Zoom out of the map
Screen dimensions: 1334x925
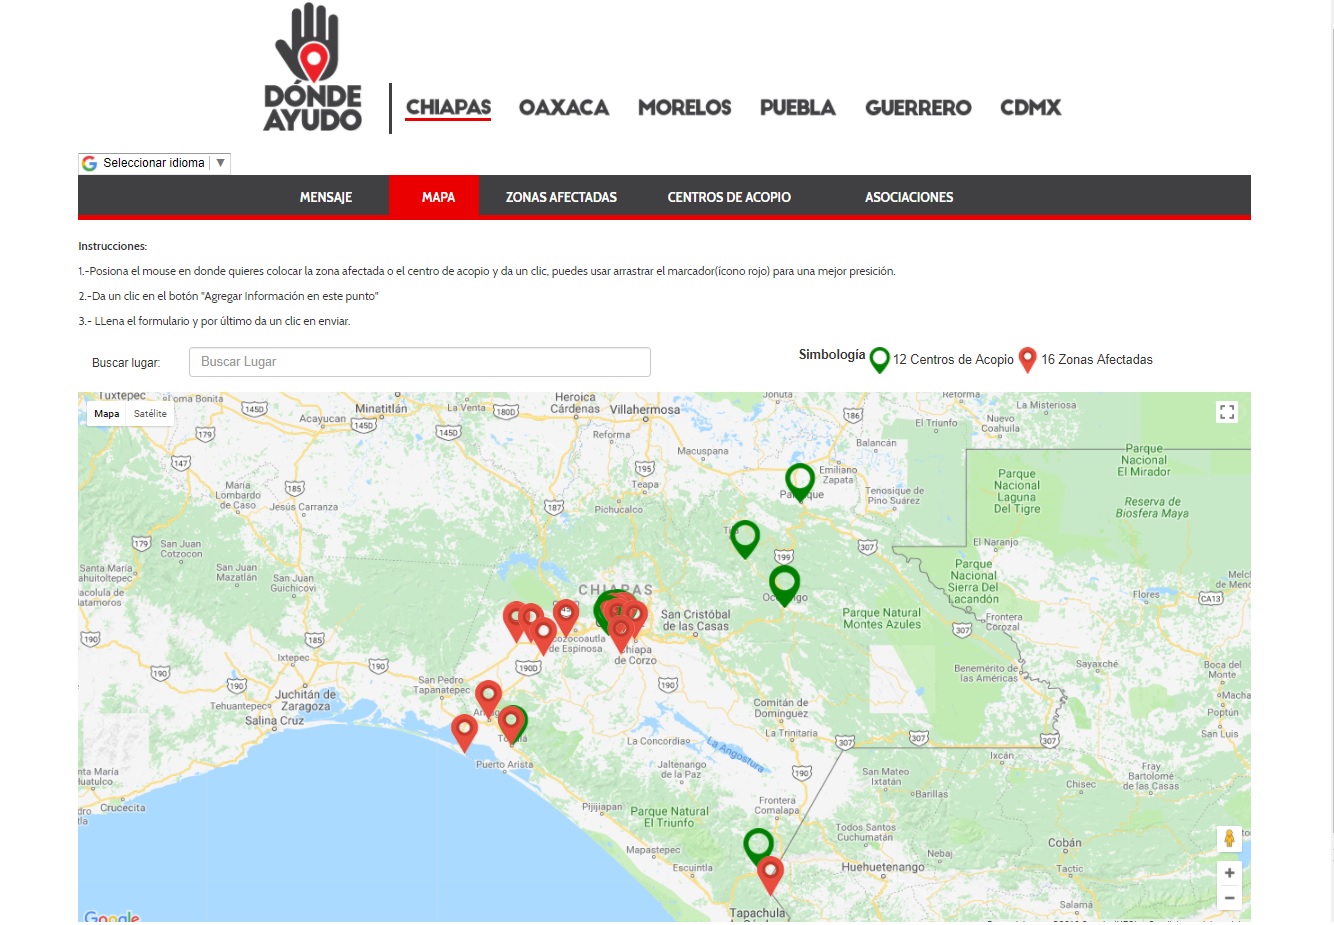tap(1229, 898)
